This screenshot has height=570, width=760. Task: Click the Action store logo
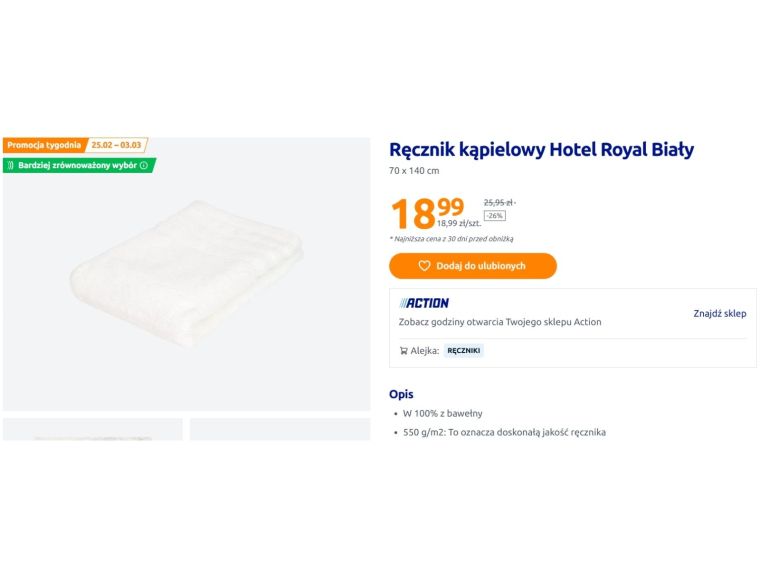pyautogui.click(x=424, y=303)
